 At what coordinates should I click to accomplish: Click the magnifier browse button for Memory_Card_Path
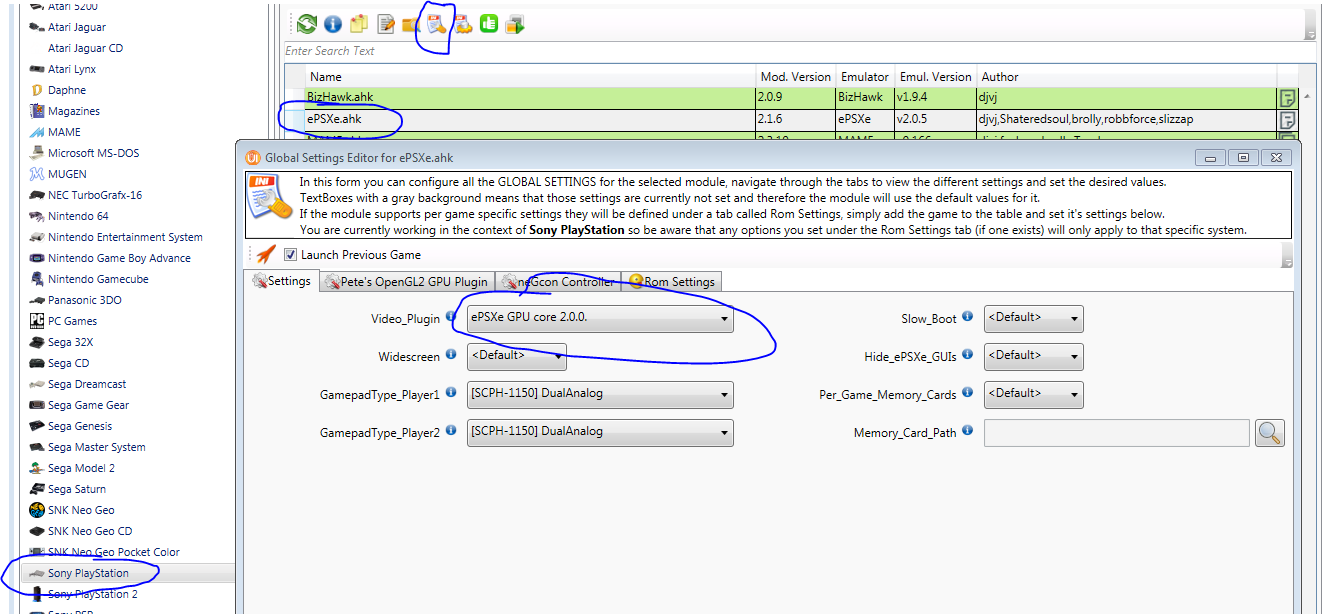click(x=1269, y=433)
